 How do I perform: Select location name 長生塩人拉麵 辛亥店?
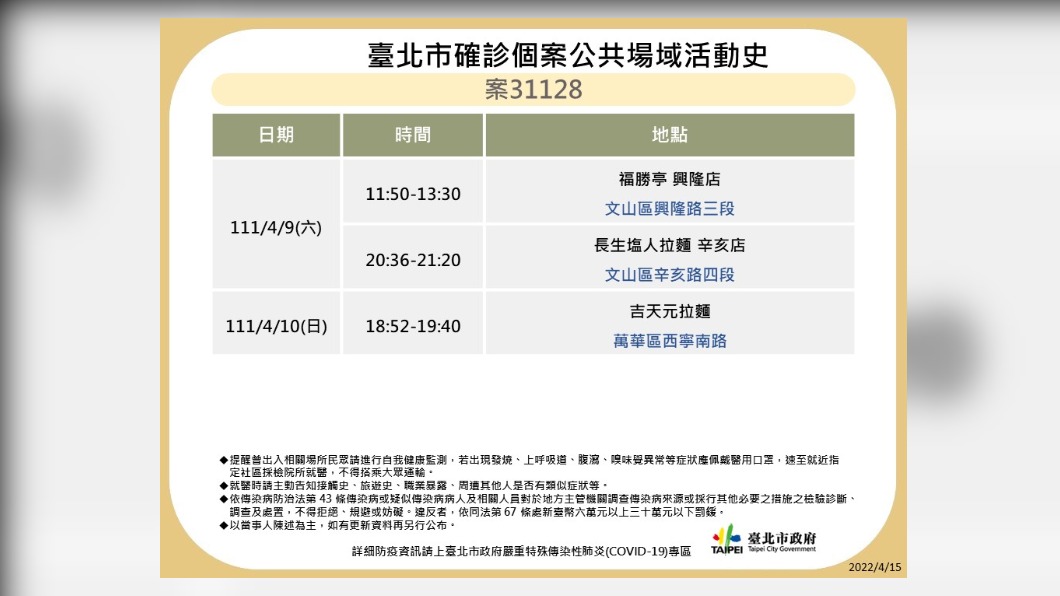point(669,245)
